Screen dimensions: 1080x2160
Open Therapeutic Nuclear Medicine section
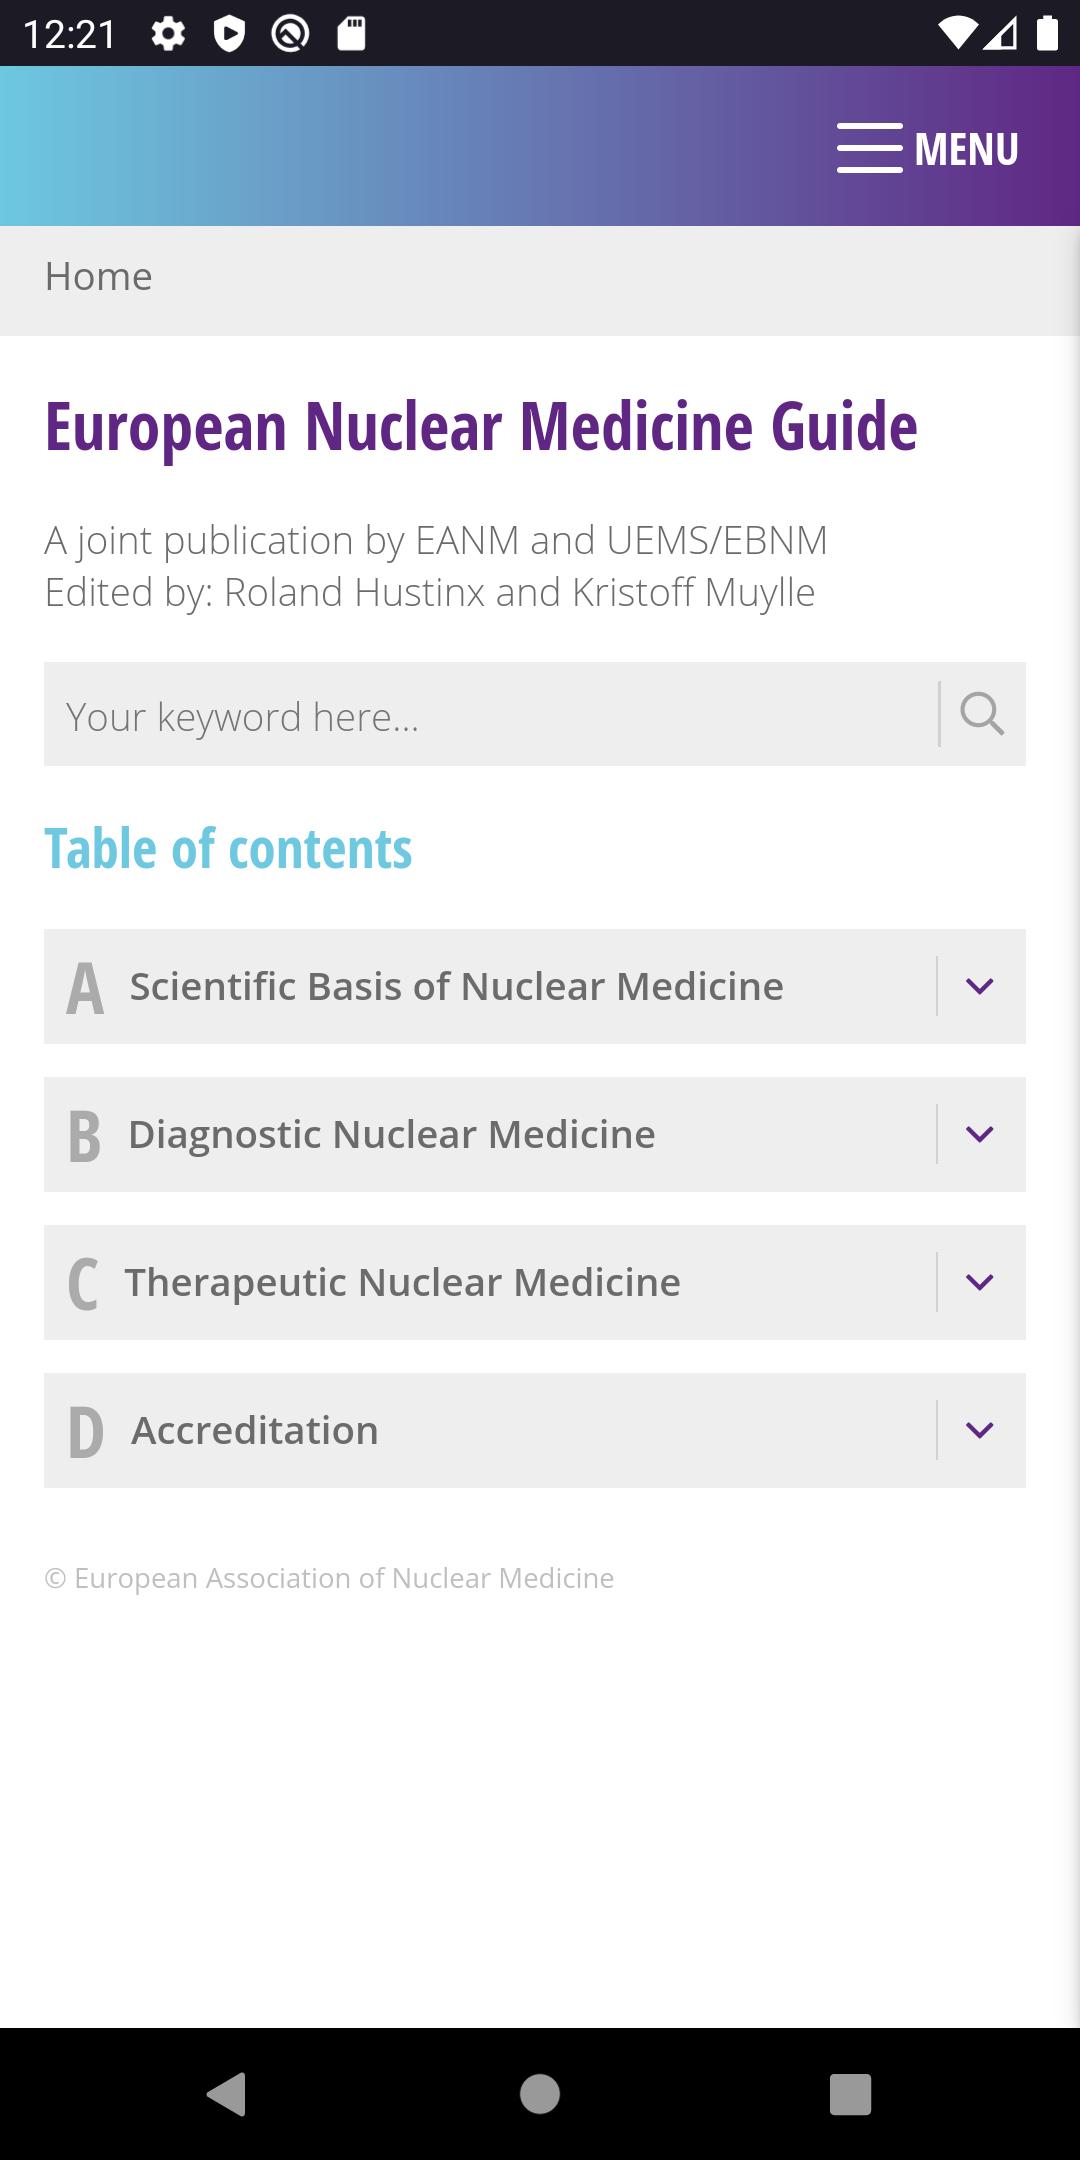403,1282
